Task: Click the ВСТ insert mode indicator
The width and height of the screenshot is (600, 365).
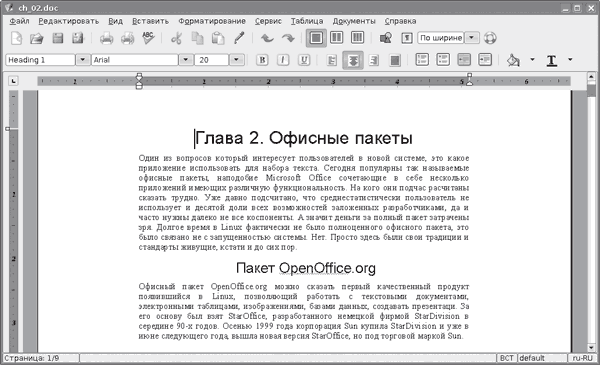Action: pos(507,358)
